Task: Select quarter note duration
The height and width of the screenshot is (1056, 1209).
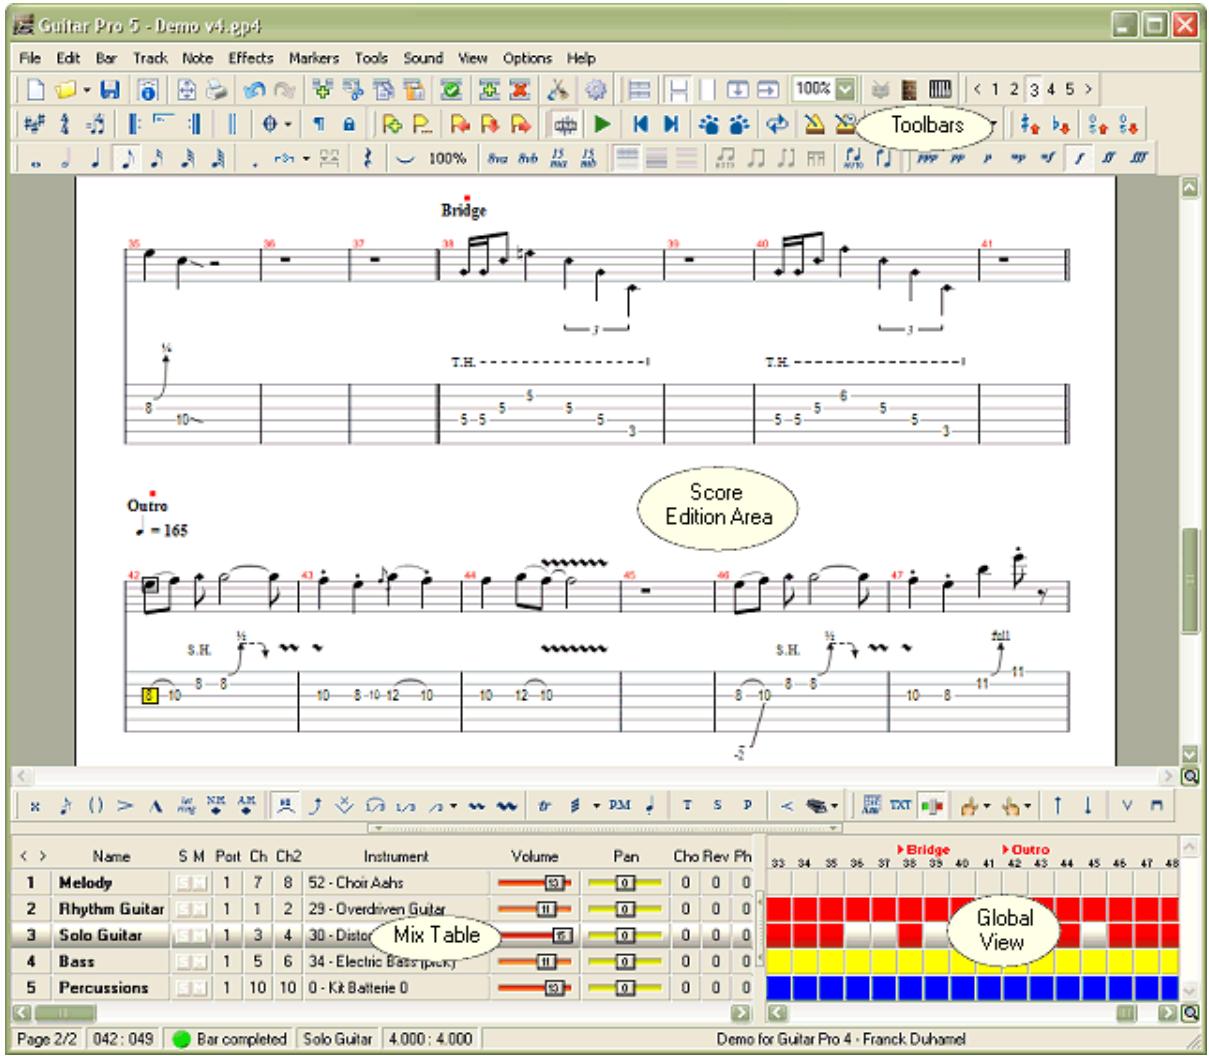Action: pyautogui.click(x=98, y=158)
